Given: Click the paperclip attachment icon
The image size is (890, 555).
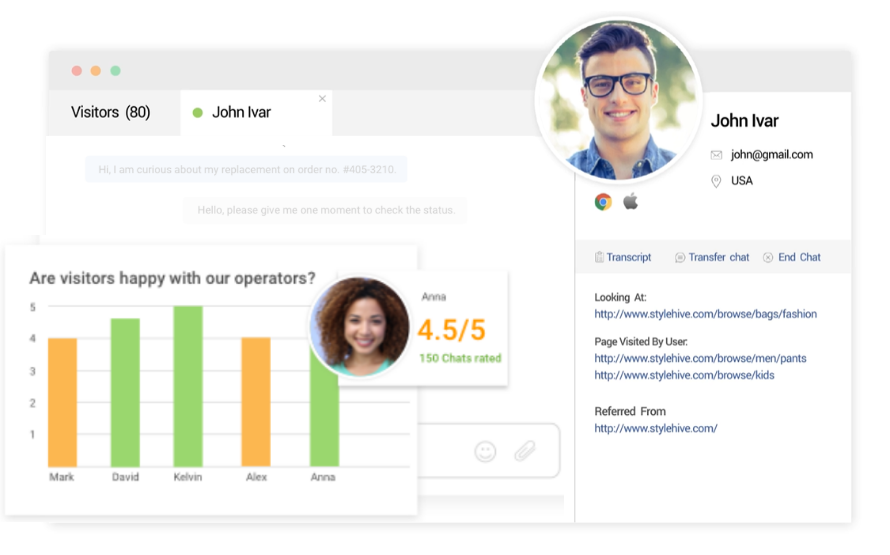Looking at the screenshot, I should [x=525, y=451].
